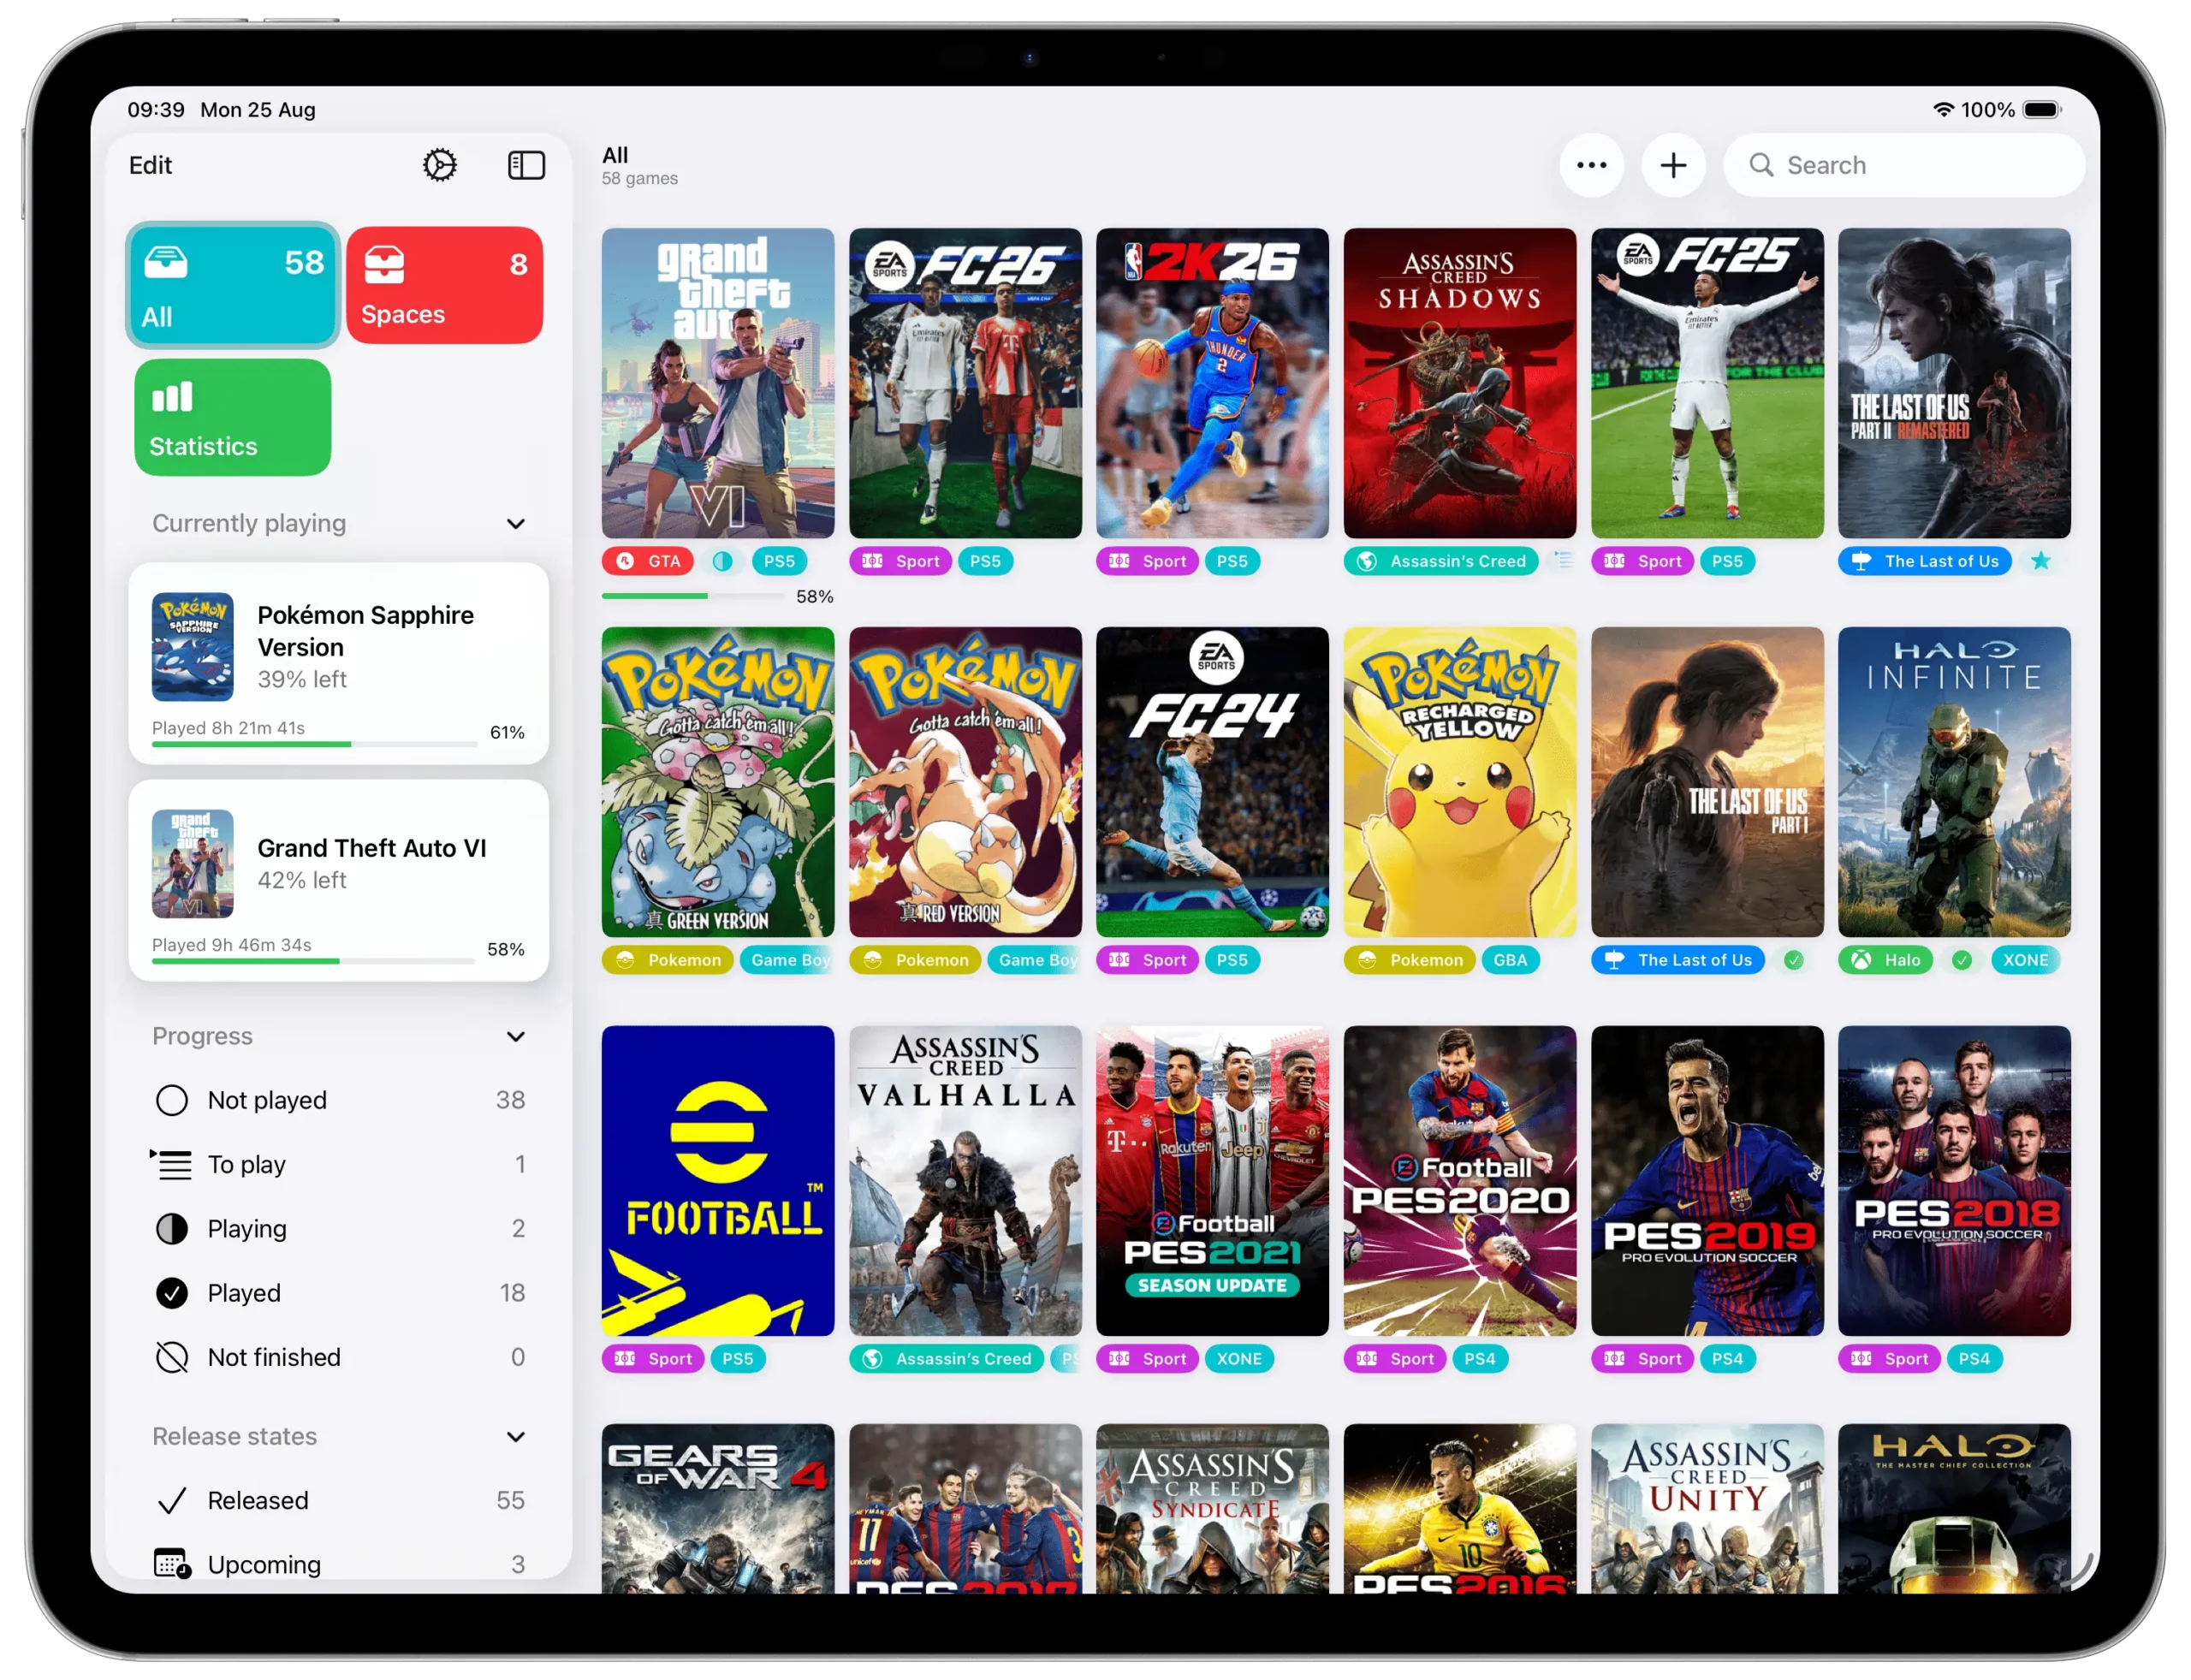Select the Played progress filter
This screenshot has width=2191, height=1680.
click(244, 1293)
